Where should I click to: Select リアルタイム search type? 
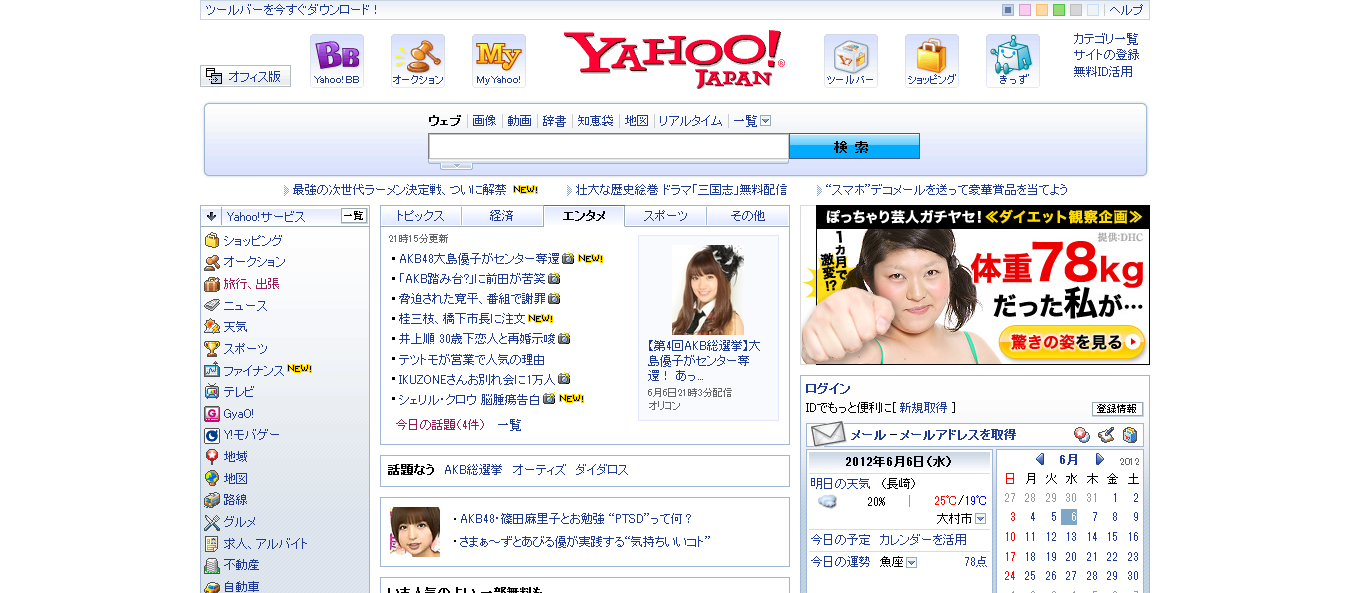click(690, 121)
